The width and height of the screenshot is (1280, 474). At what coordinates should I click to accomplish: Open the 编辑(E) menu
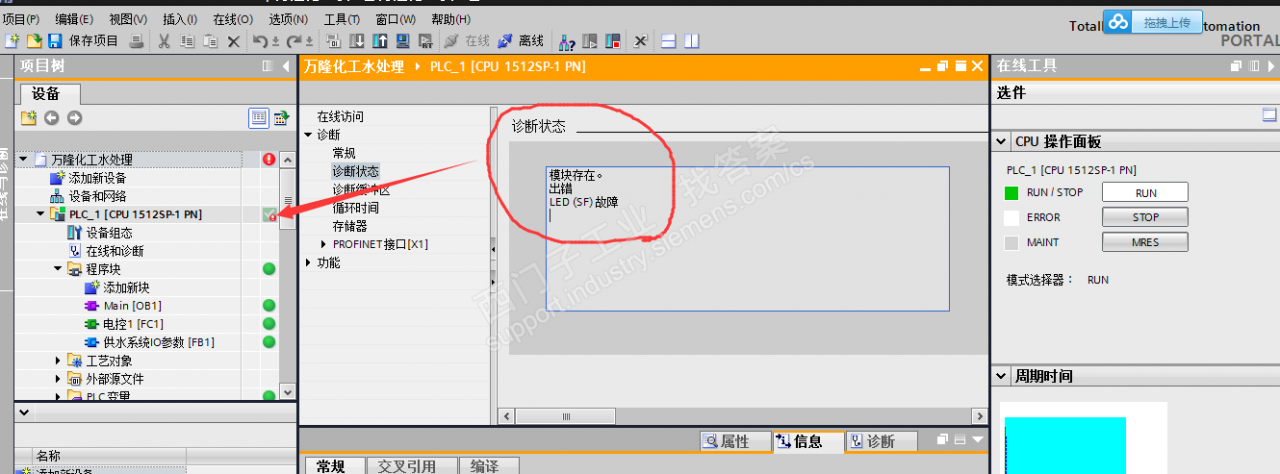(74, 19)
